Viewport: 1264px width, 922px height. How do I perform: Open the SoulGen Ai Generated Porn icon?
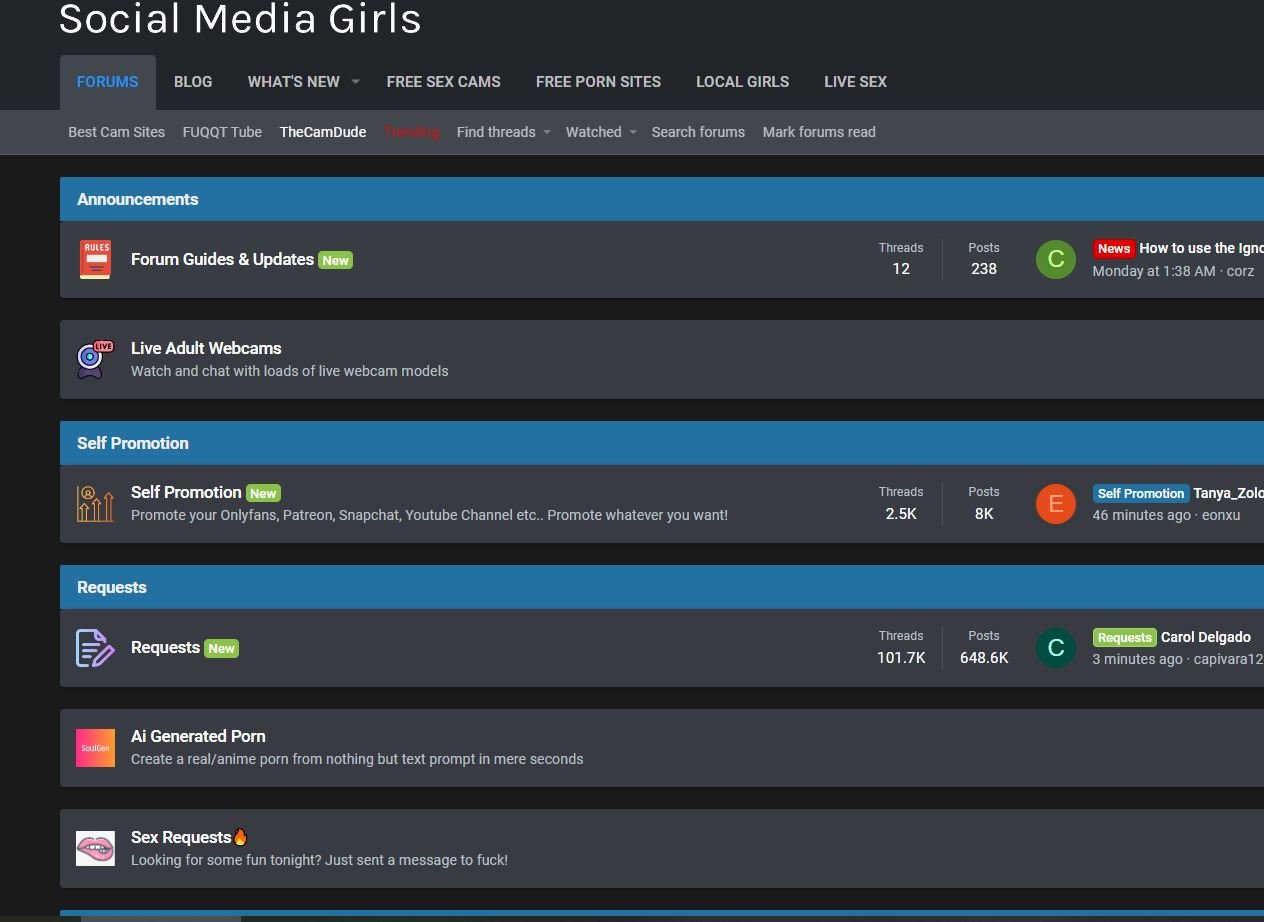coord(95,747)
